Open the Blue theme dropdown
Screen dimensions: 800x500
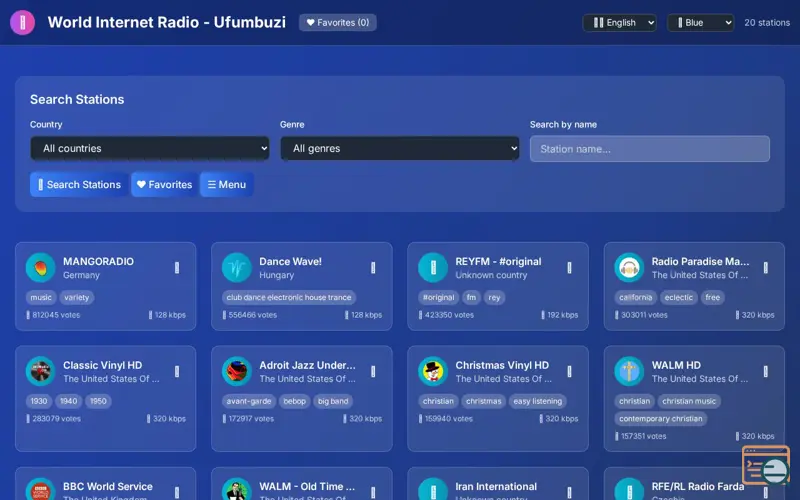pos(701,22)
